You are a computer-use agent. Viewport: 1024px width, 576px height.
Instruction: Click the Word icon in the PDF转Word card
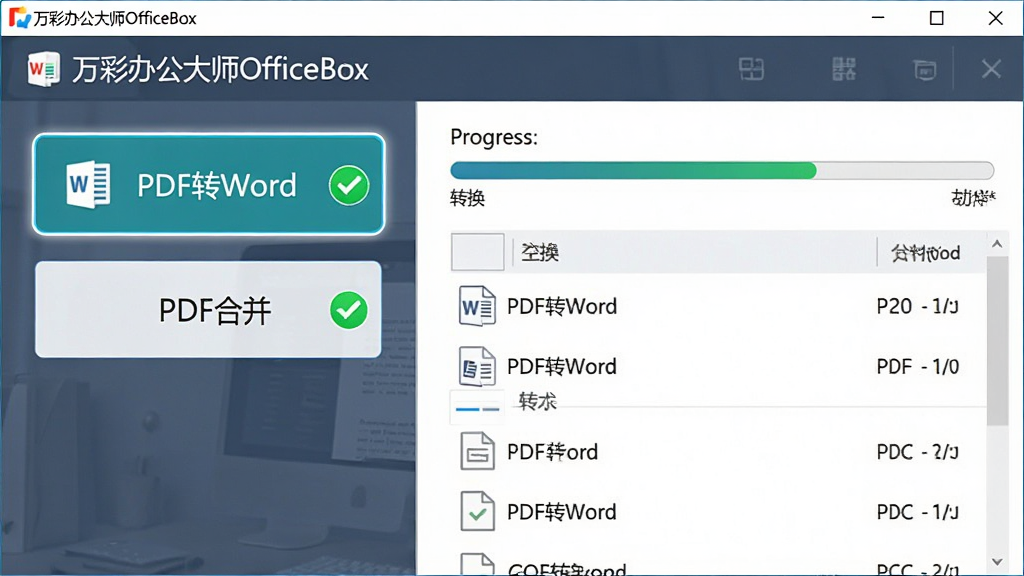point(88,185)
